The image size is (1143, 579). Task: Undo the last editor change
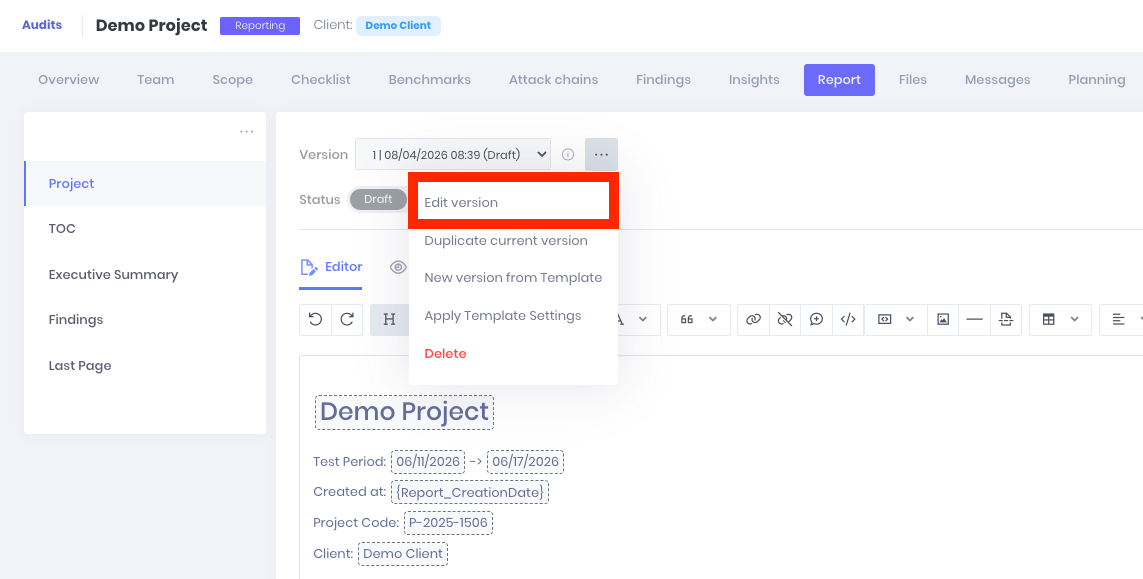[x=316, y=319]
